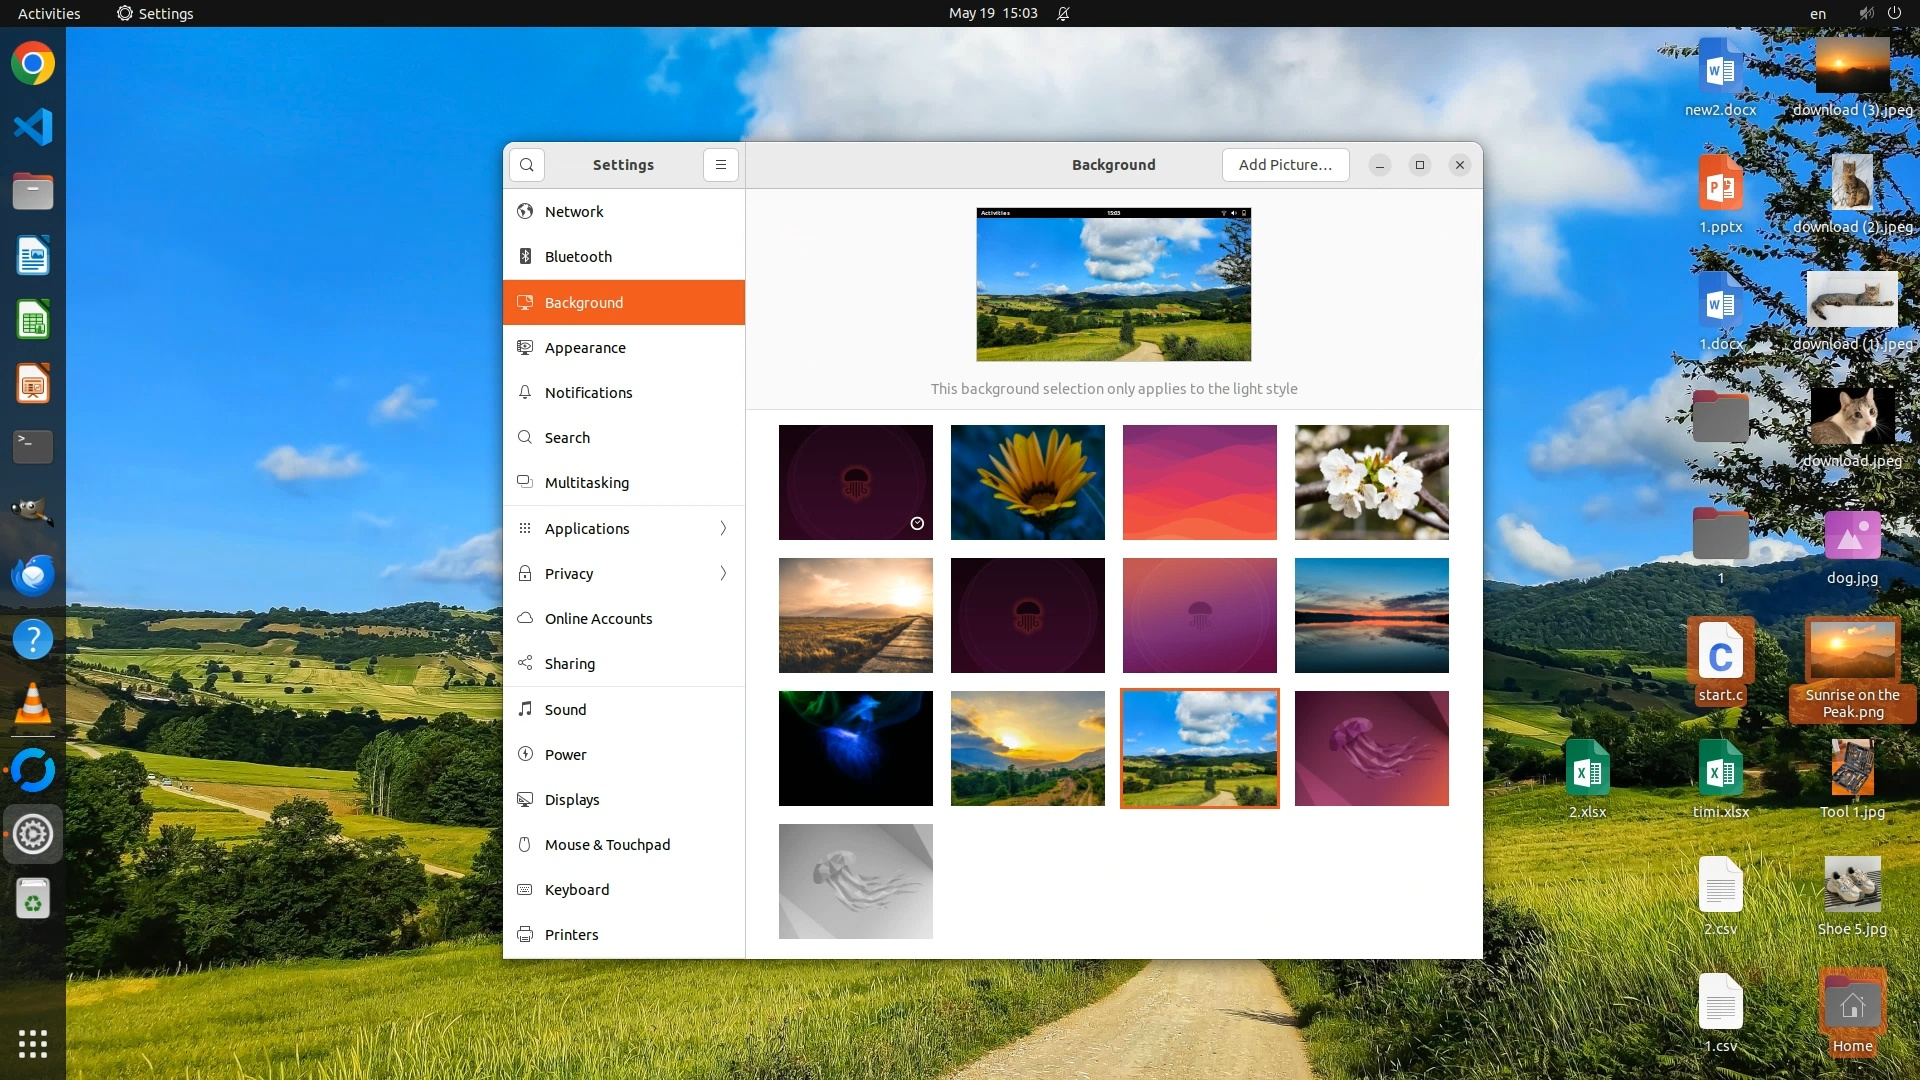Click the Add Picture button
1920x1080 pixels.
point(1285,165)
